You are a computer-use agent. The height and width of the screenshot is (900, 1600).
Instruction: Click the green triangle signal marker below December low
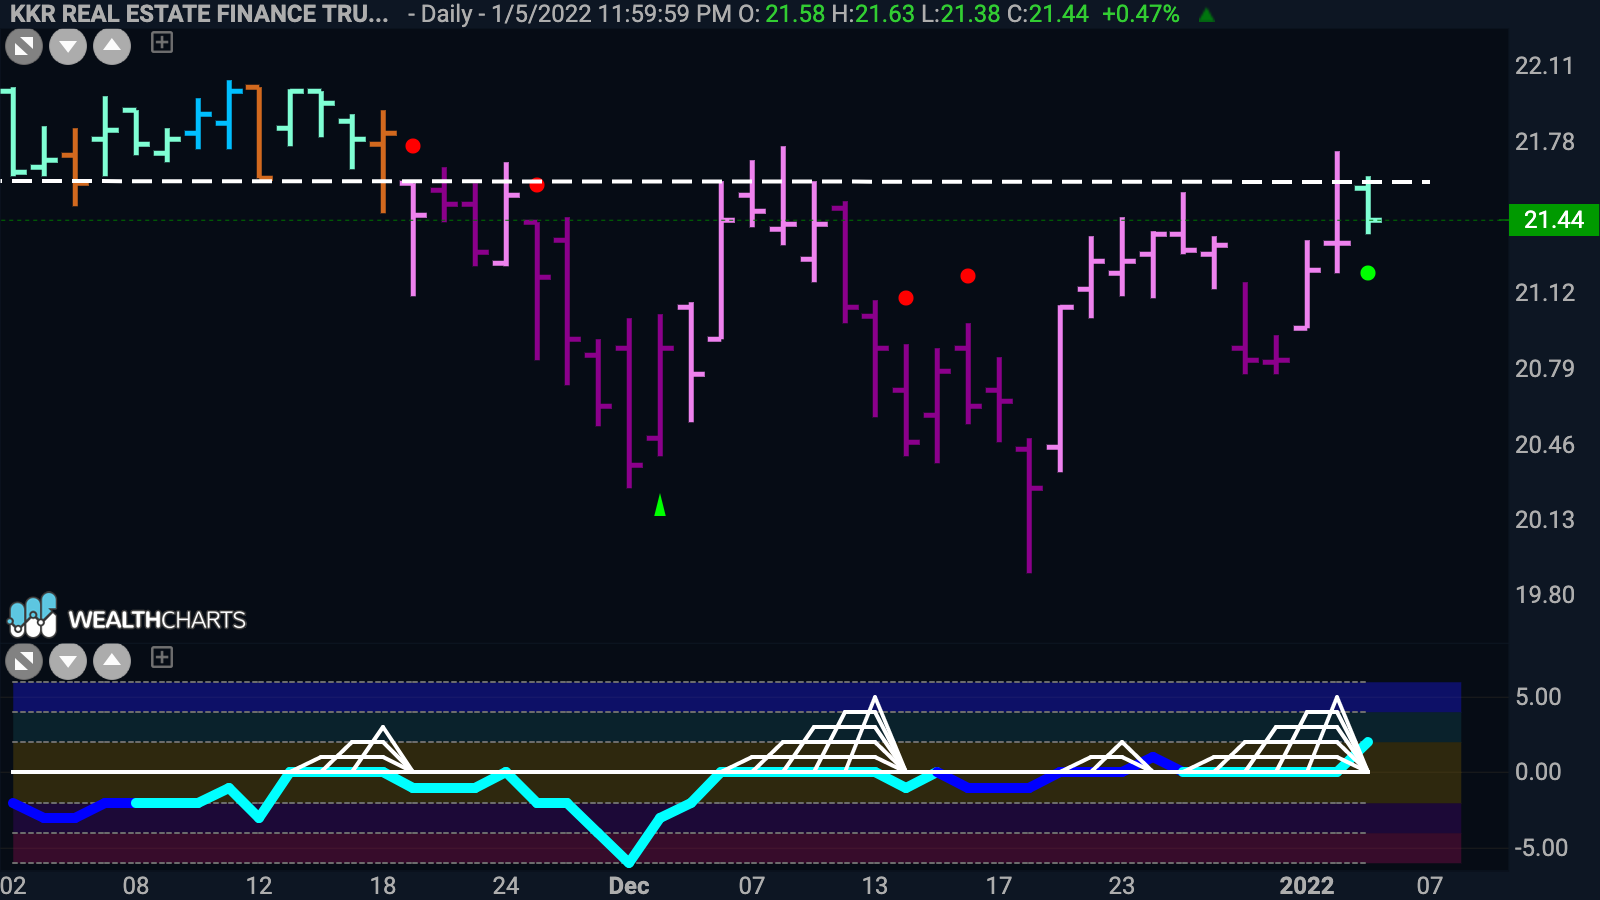[660, 506]
